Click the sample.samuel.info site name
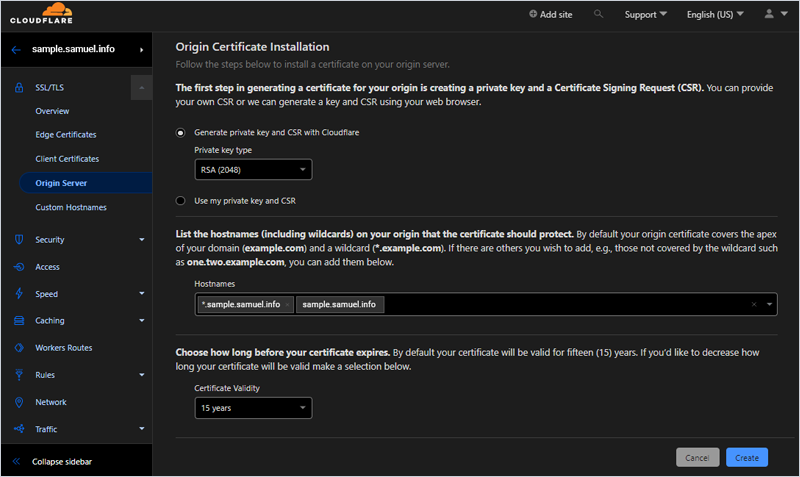 [x=73, y=49]
